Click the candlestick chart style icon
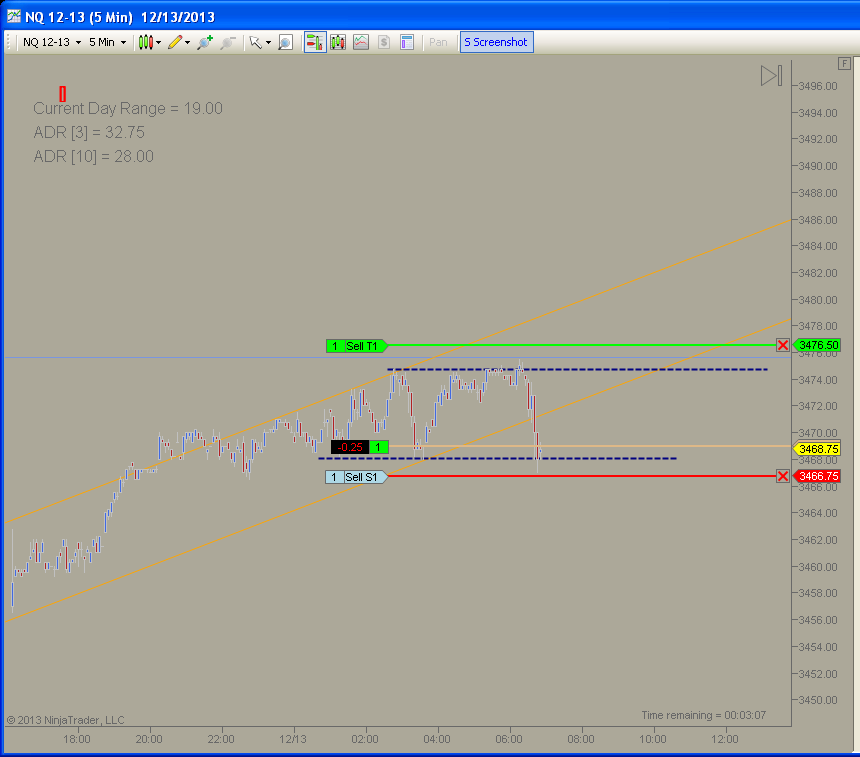The height and width of the screenshot is (757, 860). pyautogui.click(x=145, y=42)
